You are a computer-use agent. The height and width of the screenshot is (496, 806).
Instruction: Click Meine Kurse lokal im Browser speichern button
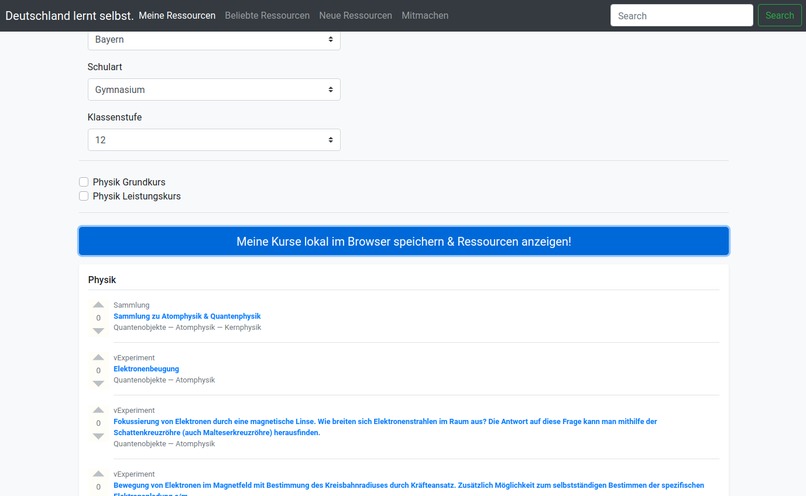tap(404, 241)
